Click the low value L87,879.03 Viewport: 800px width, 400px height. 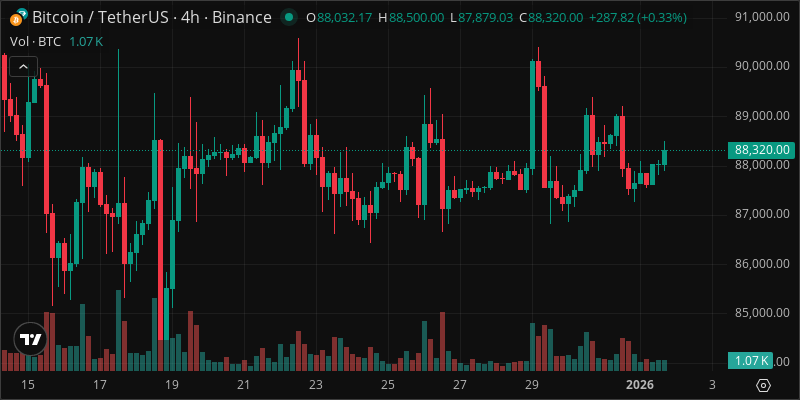481,18
